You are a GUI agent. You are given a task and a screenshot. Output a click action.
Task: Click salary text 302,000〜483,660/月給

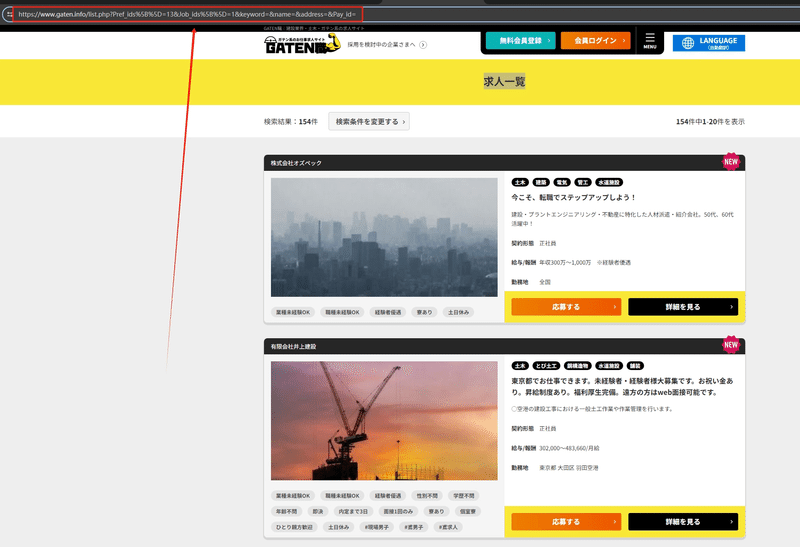[x=569, y=449]
